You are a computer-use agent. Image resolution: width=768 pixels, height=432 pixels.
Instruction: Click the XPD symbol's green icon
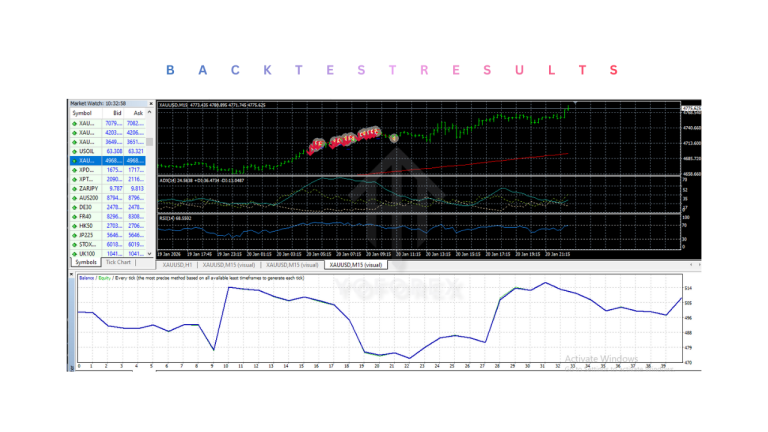click(x=73, y=169)
